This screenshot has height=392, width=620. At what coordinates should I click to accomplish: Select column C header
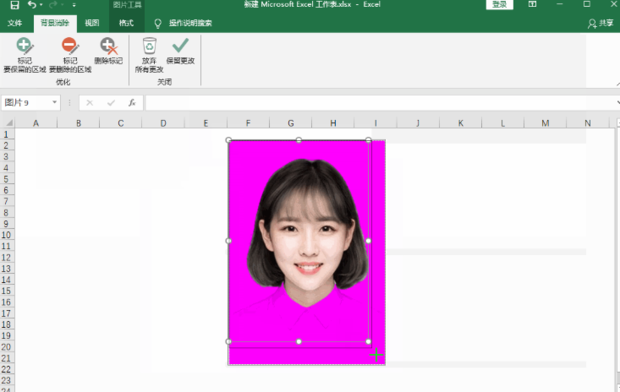(x=121, y=123)
